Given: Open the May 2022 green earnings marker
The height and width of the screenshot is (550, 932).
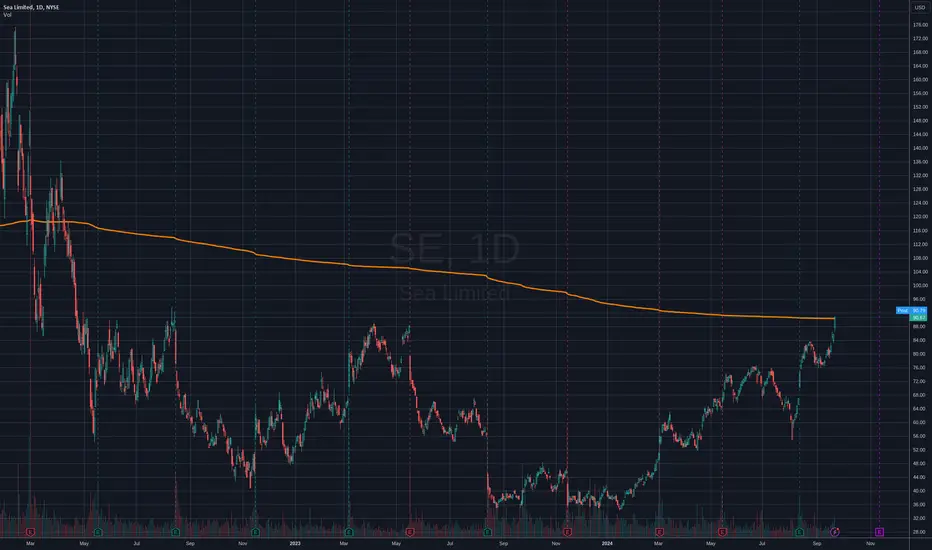Looking at the screenshot, I should click(x=98, y=532).
